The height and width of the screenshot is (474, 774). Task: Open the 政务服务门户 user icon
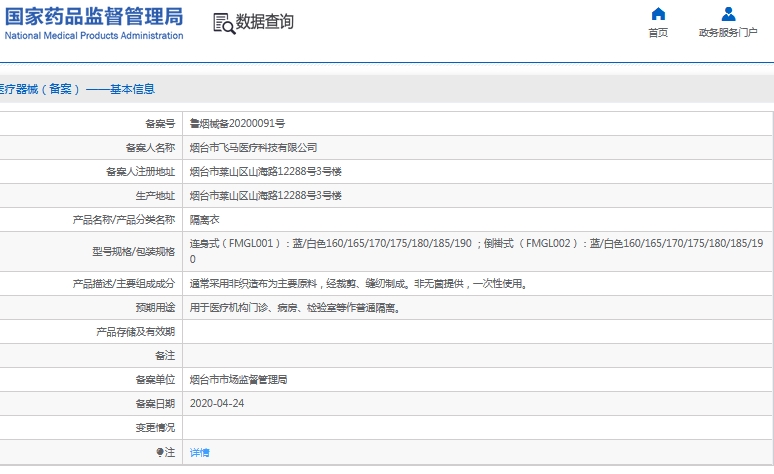[x=728, y=14]
